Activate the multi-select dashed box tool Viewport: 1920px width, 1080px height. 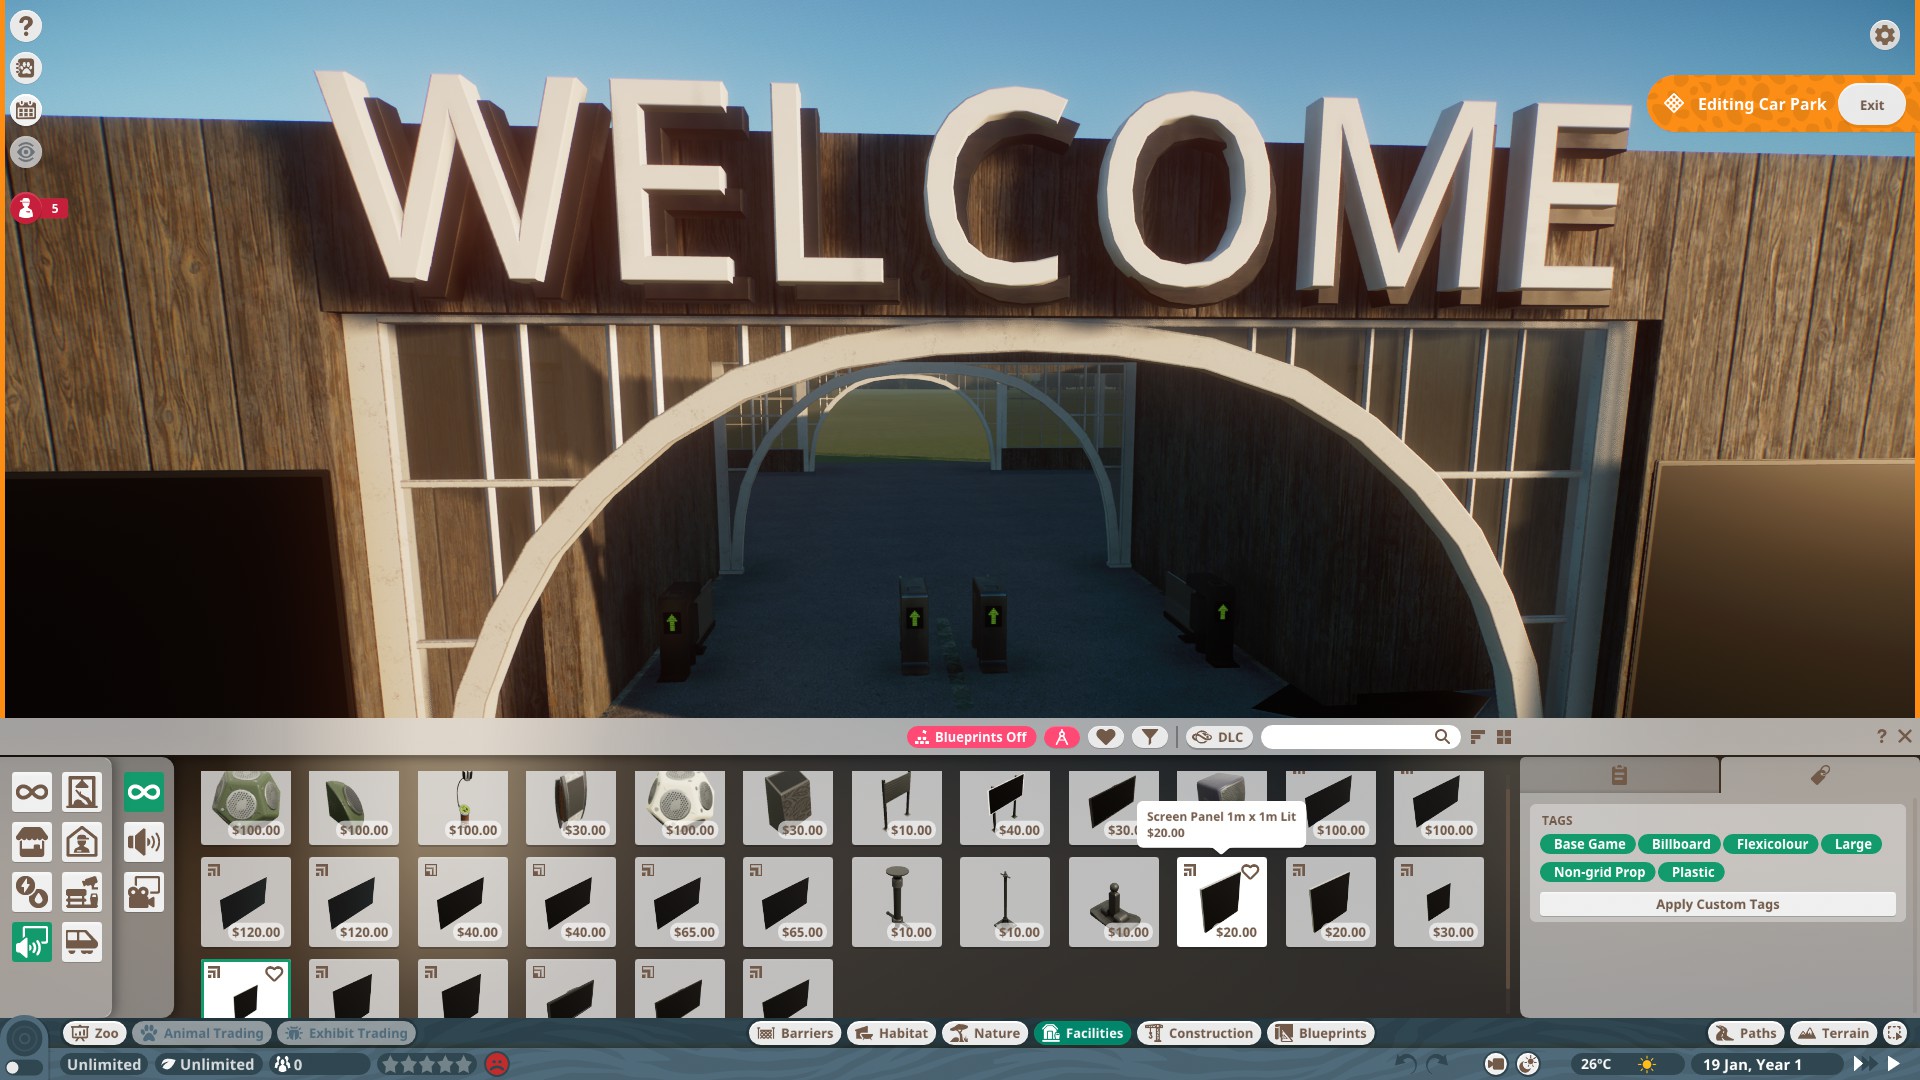[1895, 1033]
